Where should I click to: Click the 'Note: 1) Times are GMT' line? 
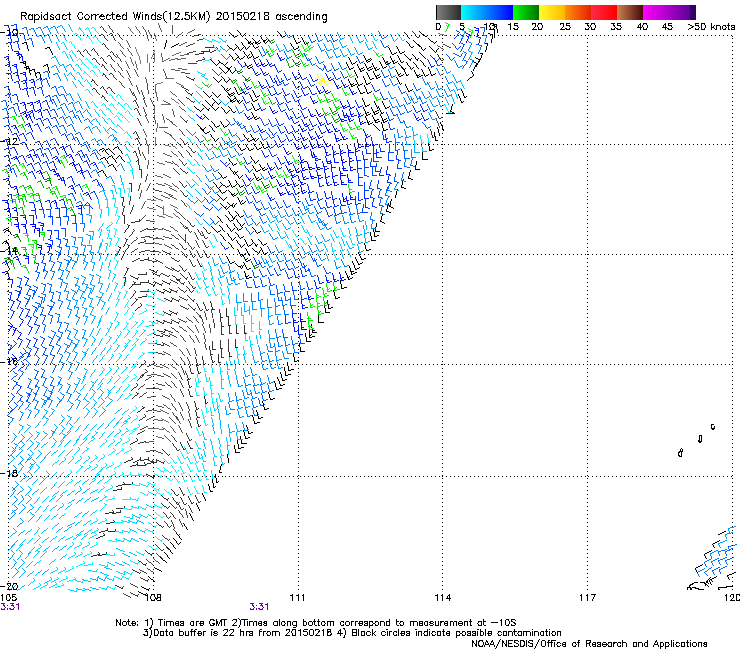coord(316,623)
